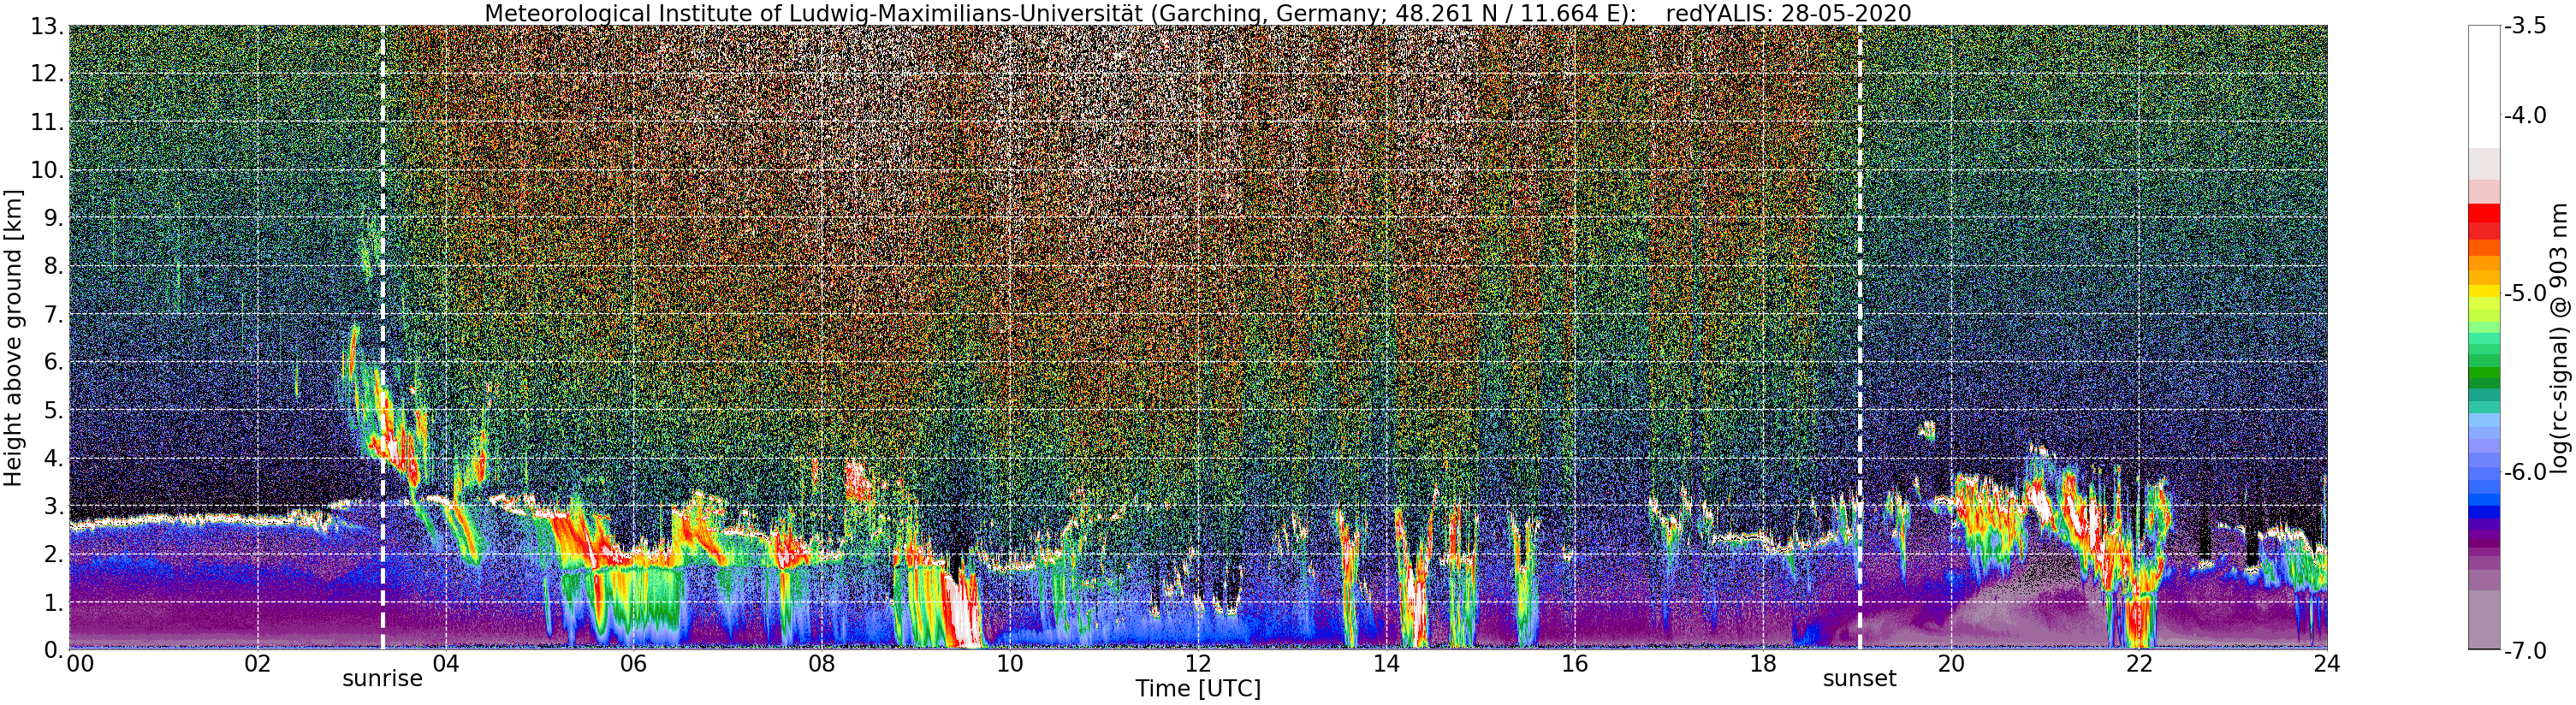Image resolution: width=2576 pixels, height=705 pixels.
Task: Click the "-7.0" colorbar tick value
Action: pyautogui.click(x=2525, y=651)
